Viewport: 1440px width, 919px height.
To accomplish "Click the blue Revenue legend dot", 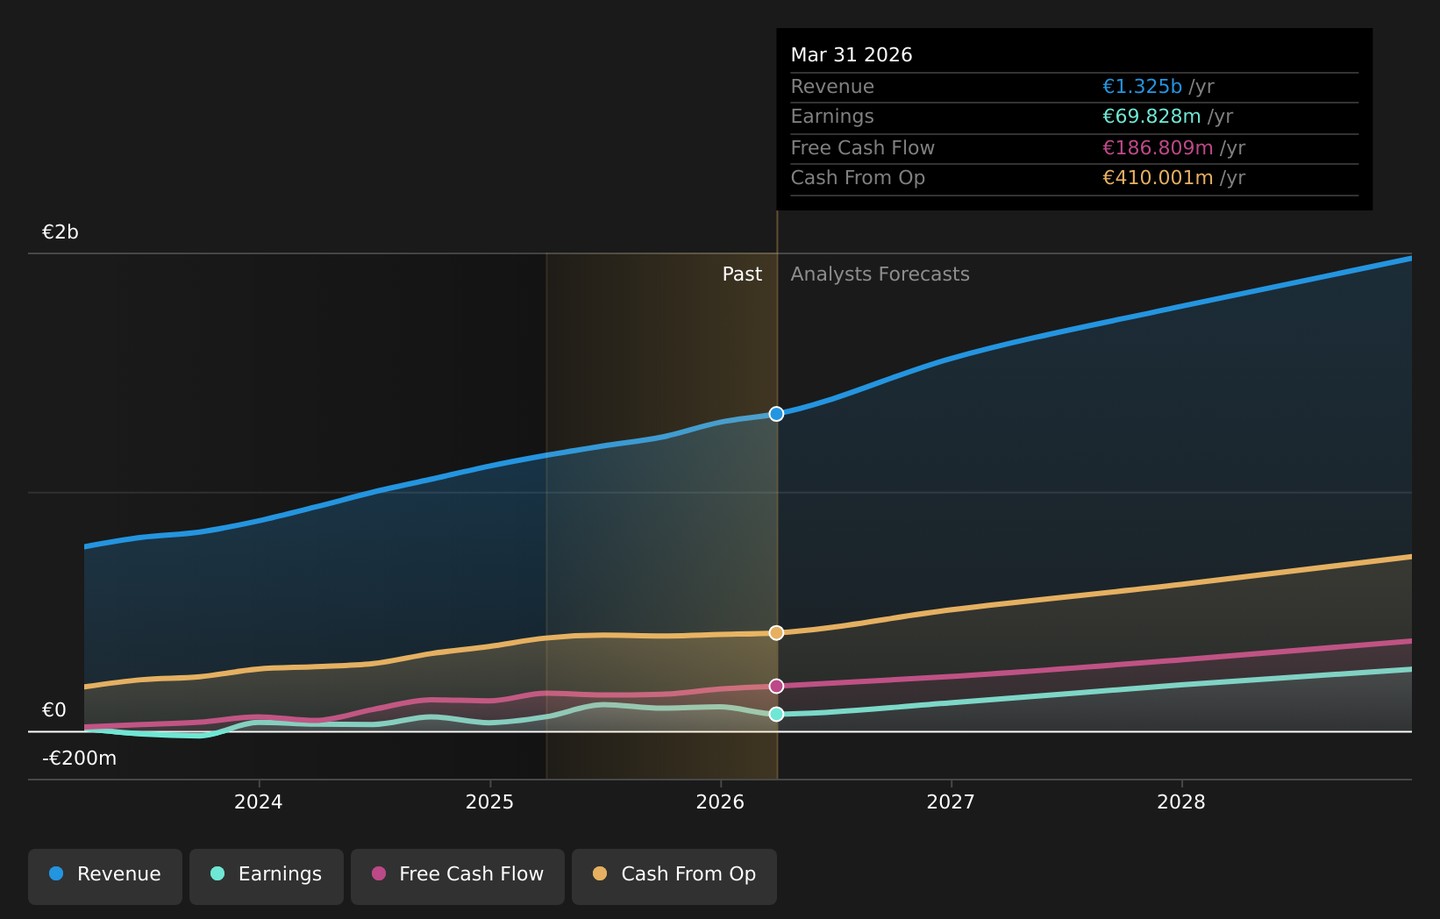I will tap(56, 874).
